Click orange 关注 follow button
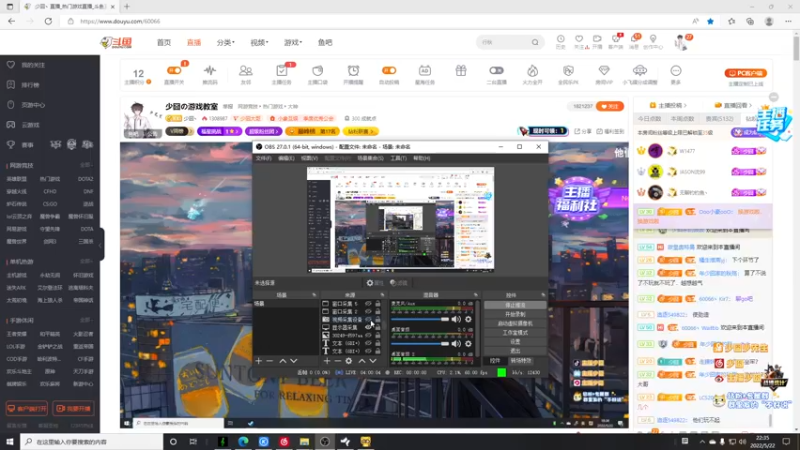800x450 pixels. (610, 106)
